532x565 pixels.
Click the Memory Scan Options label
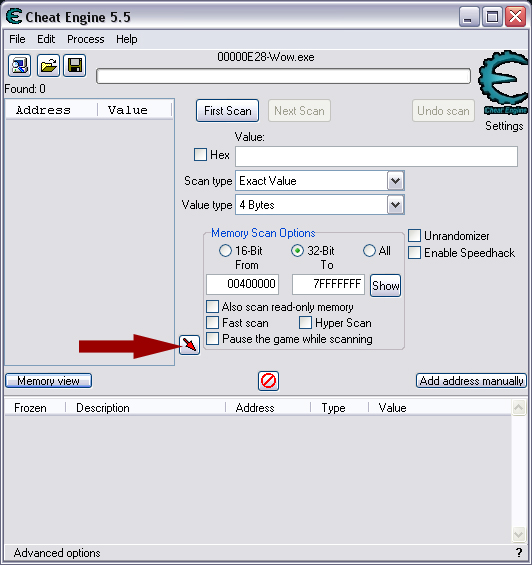(x=263, y=233)
